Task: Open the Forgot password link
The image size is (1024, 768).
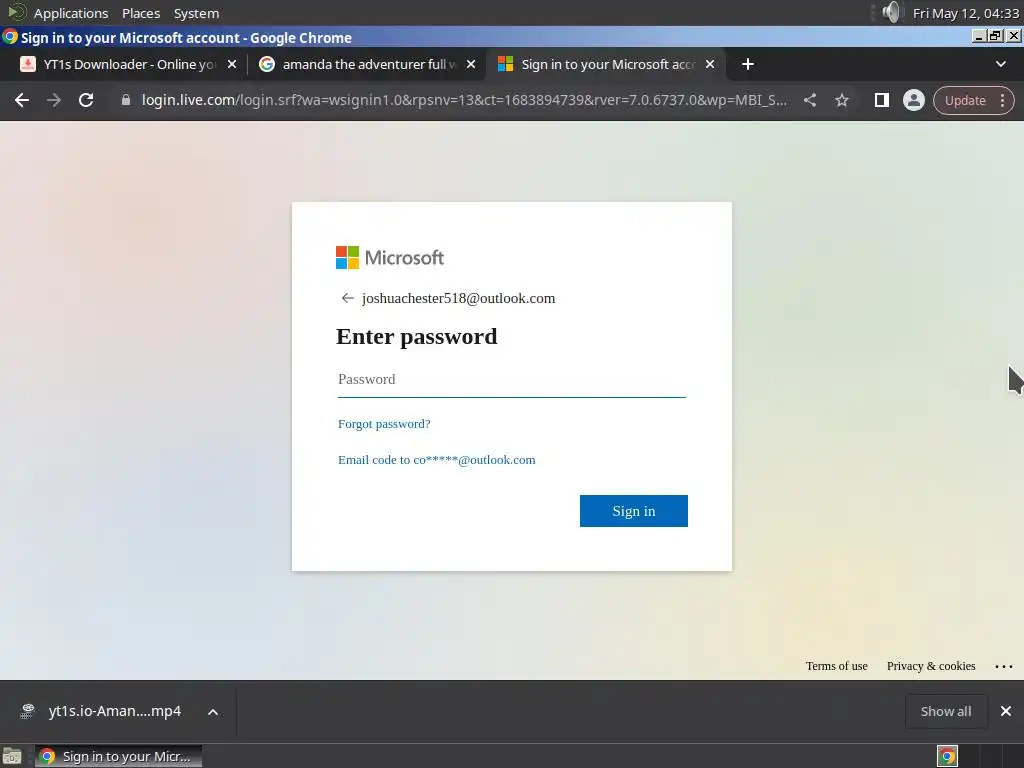Action: pos(384,424)
